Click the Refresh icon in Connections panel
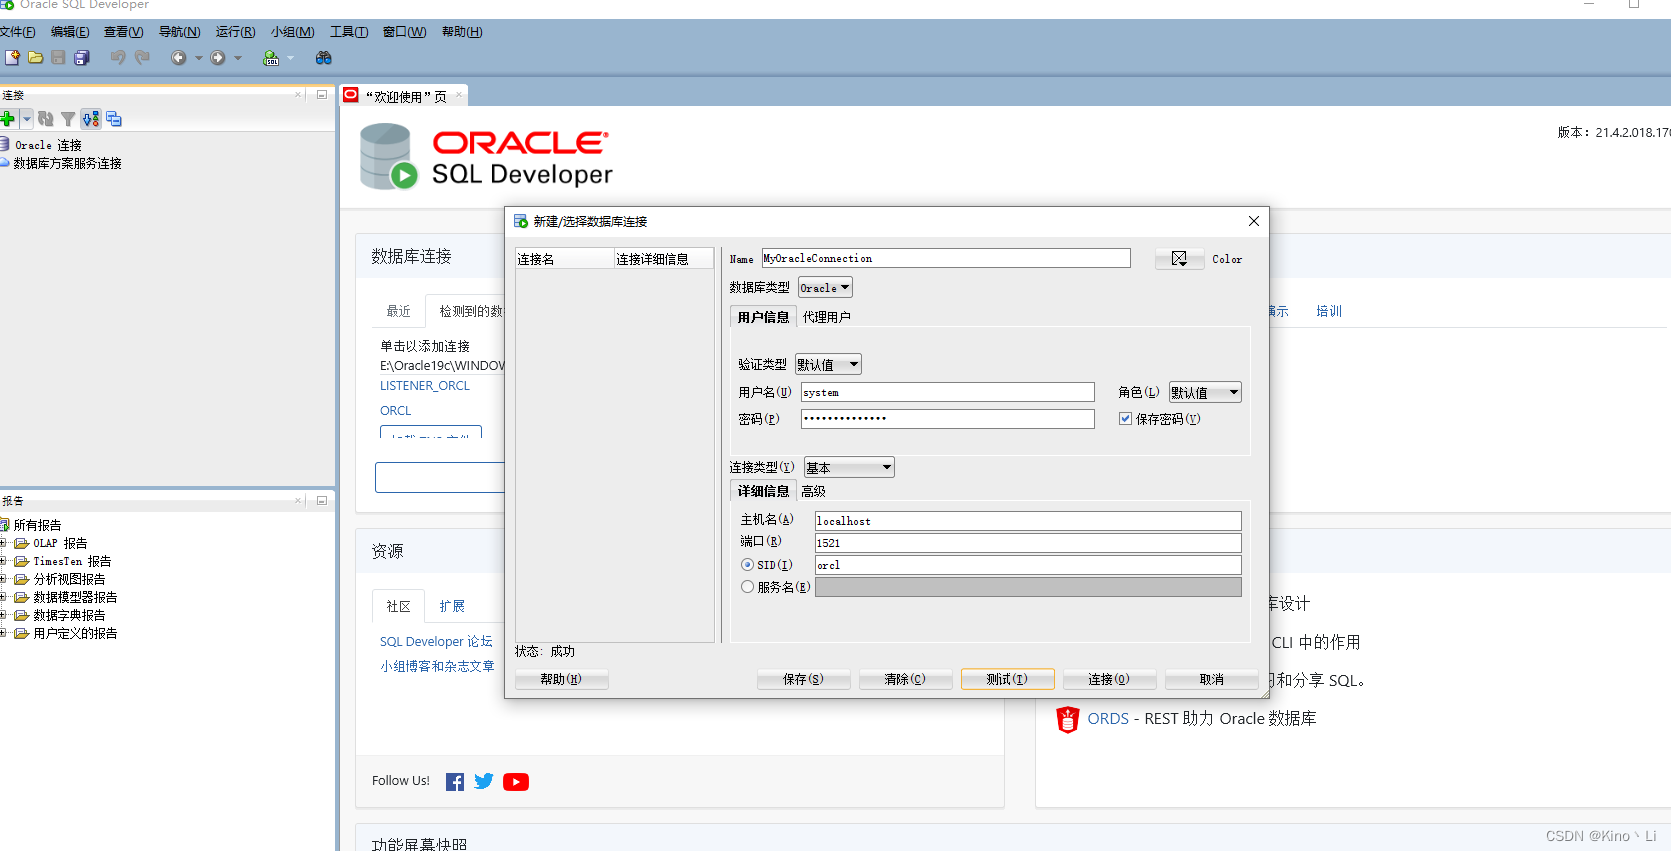This screenshot has height=851, width=1671. tap(46, 119)
